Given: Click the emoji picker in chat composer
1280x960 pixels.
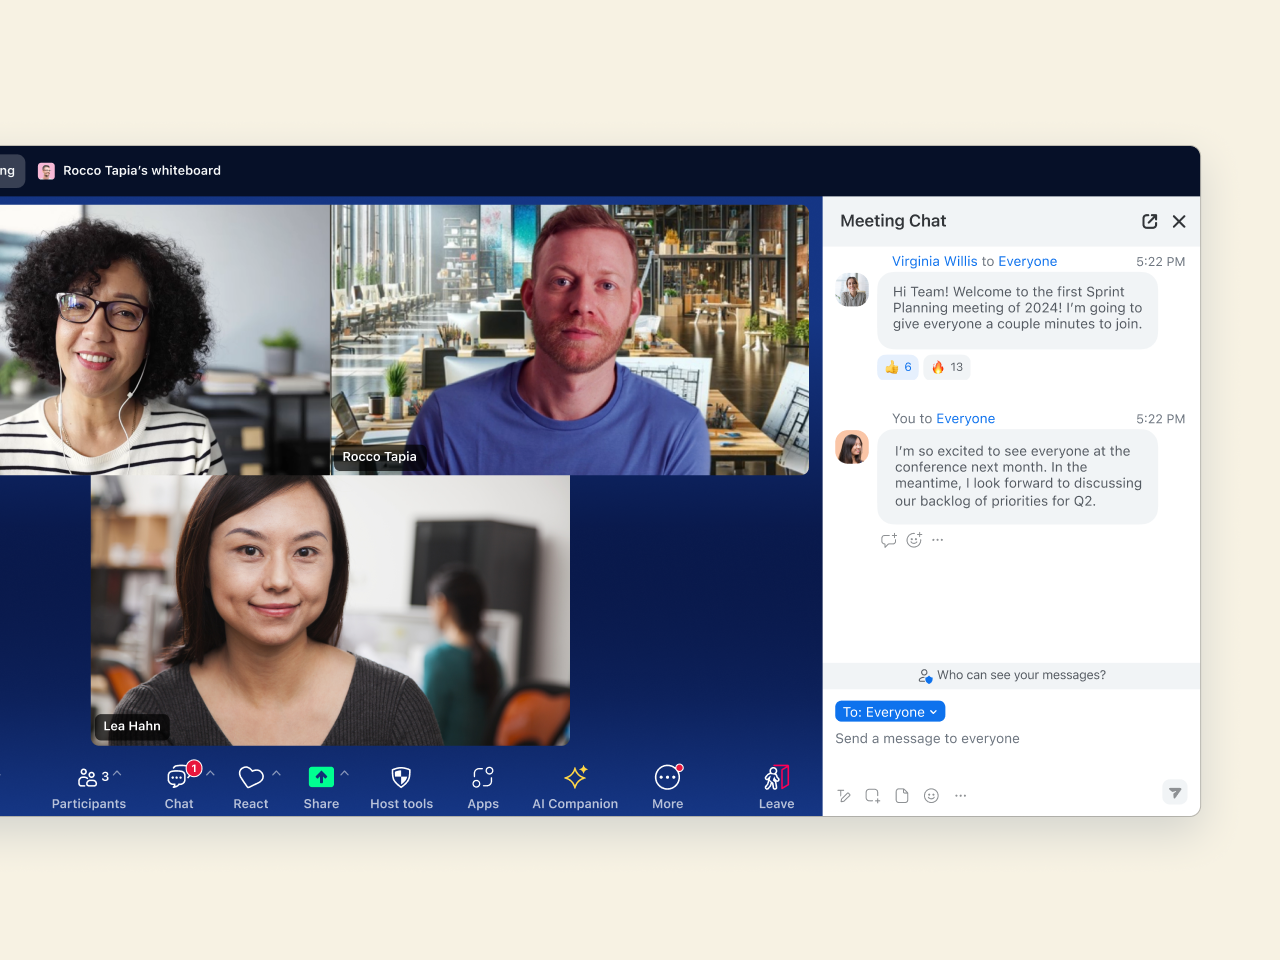Looking at the screenshot, I should coord(931,796).
